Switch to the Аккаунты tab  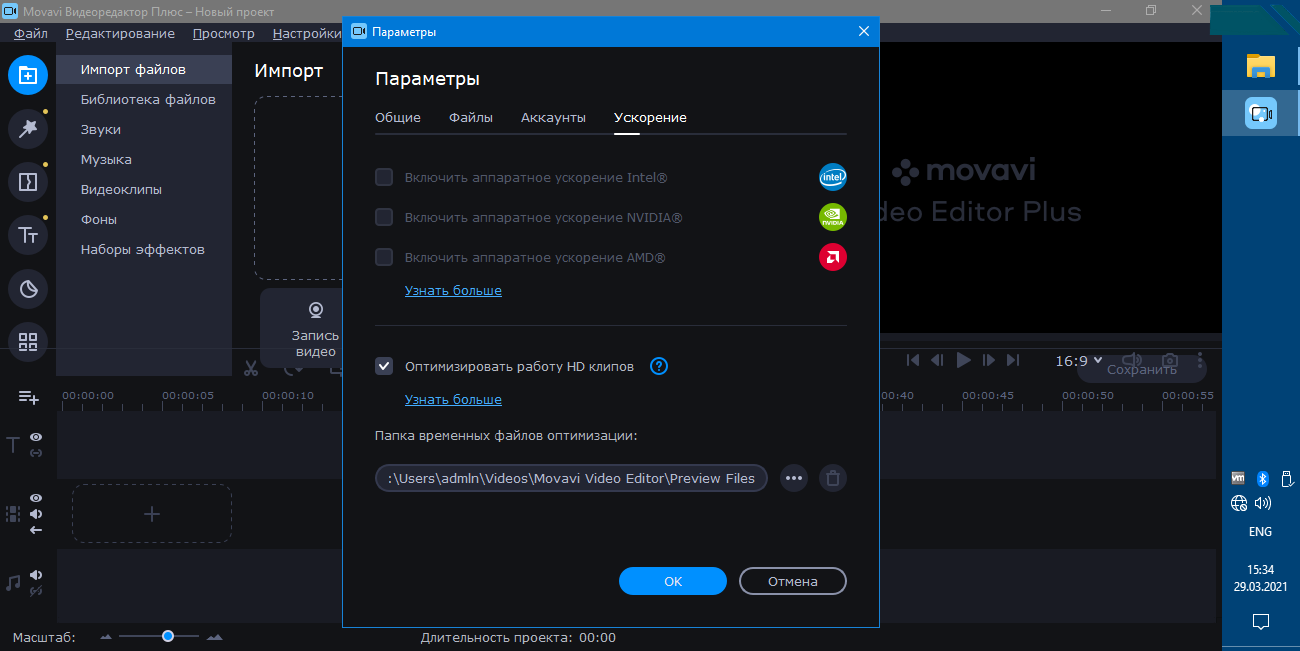pyautogui.click(x=553, y=117)
